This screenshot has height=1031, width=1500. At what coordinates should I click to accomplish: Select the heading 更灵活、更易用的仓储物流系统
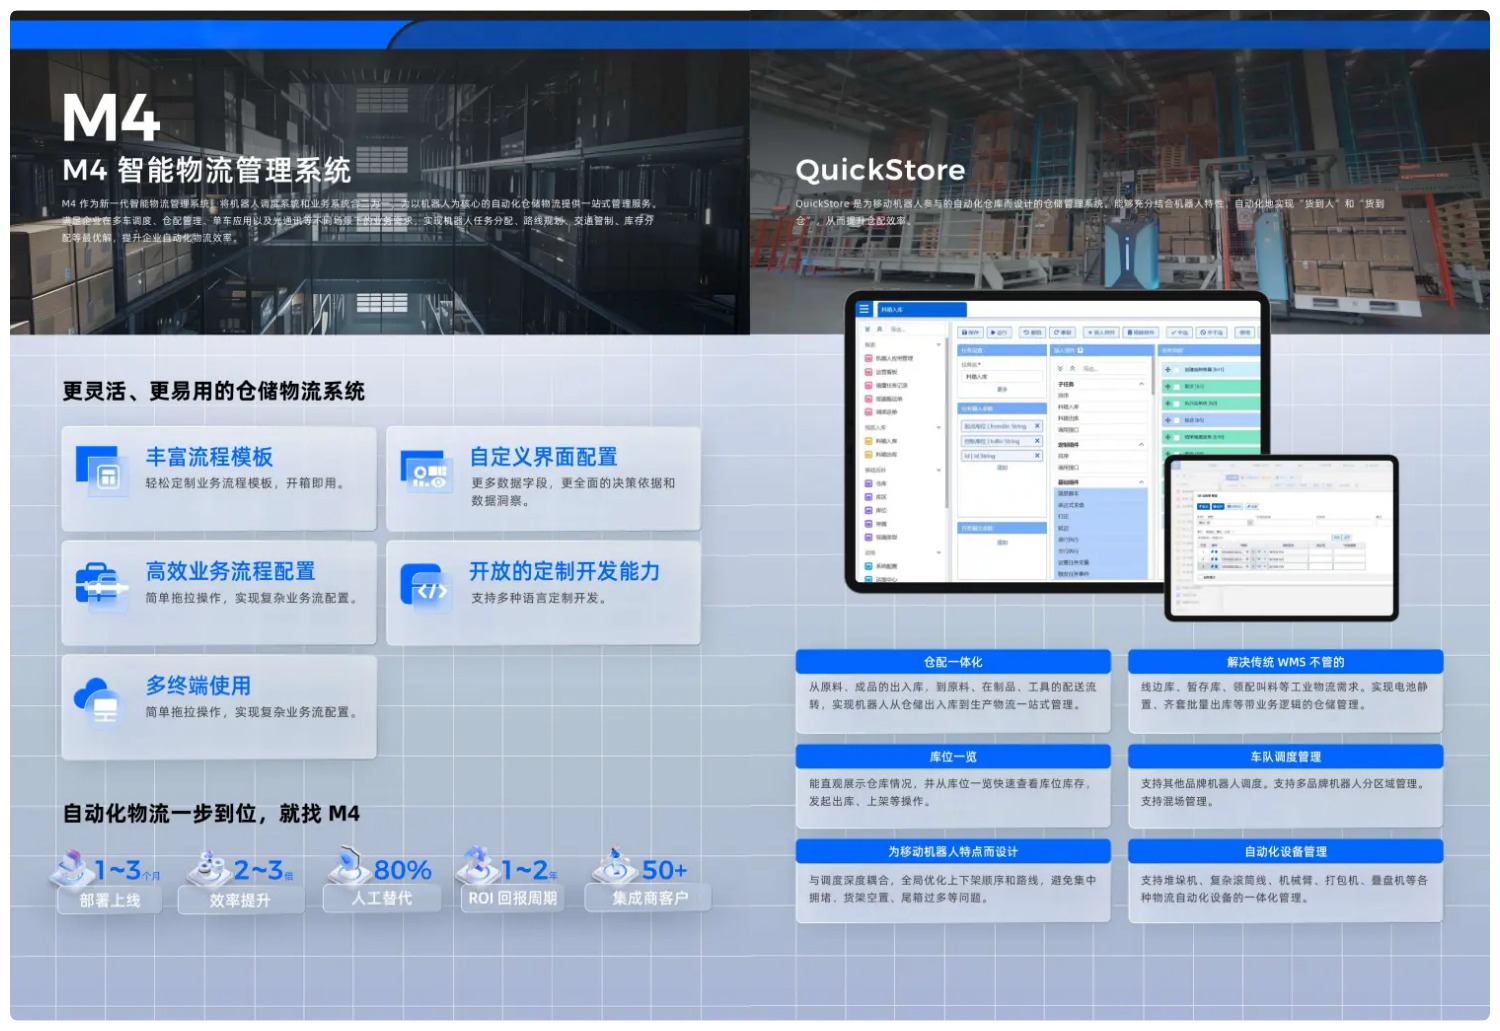tap(214, 391)
